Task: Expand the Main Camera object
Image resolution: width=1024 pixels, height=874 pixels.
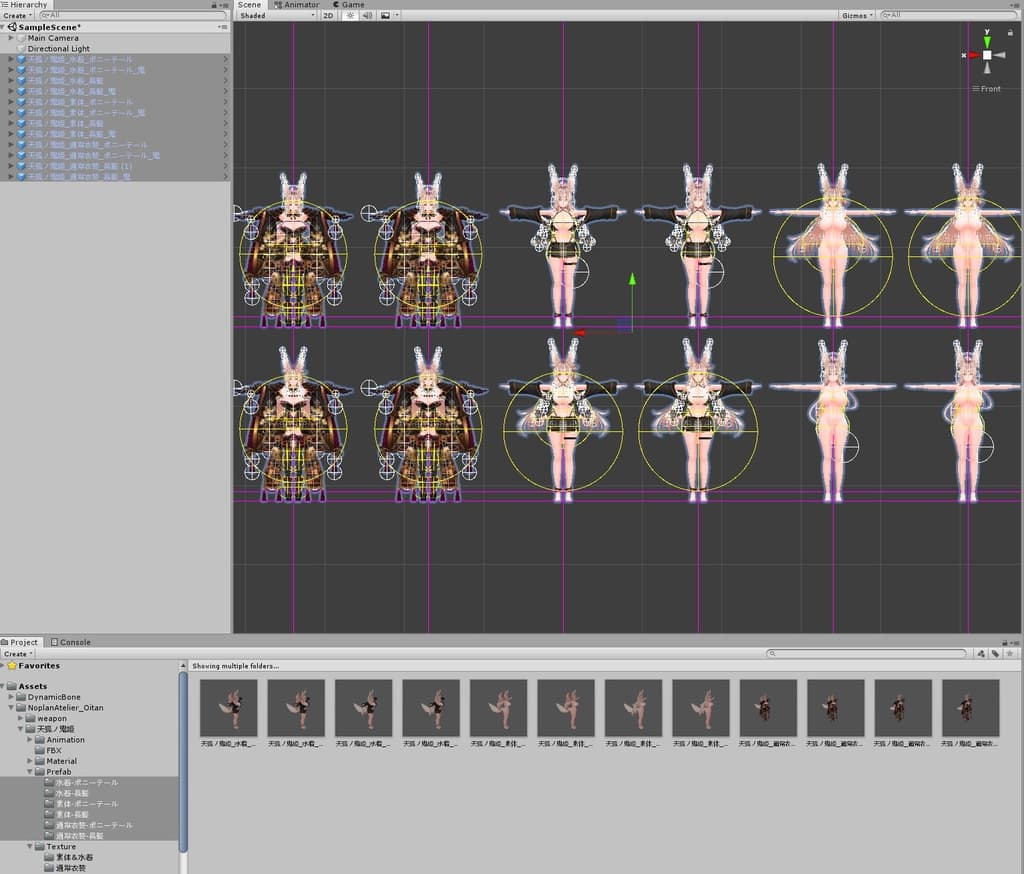Action: pyautogui.click(x=11, y=38)
